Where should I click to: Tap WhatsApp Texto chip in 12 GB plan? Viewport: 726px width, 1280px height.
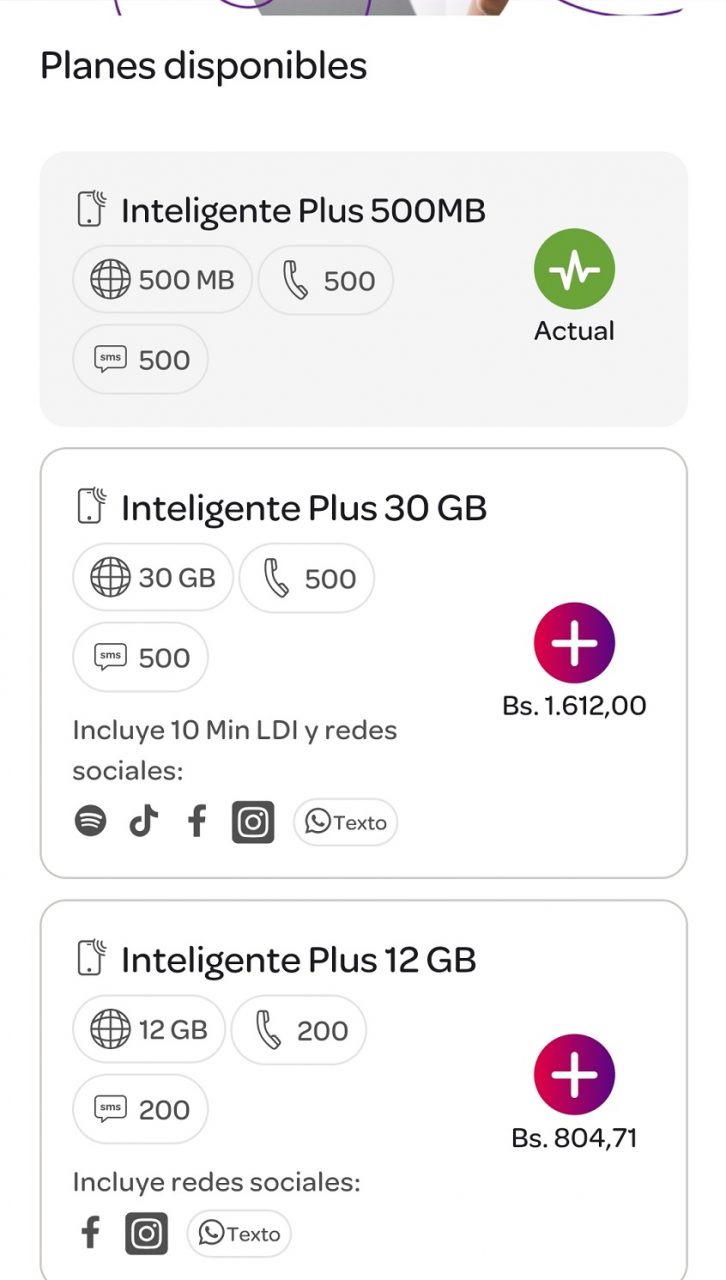[x=239, y=1233]
